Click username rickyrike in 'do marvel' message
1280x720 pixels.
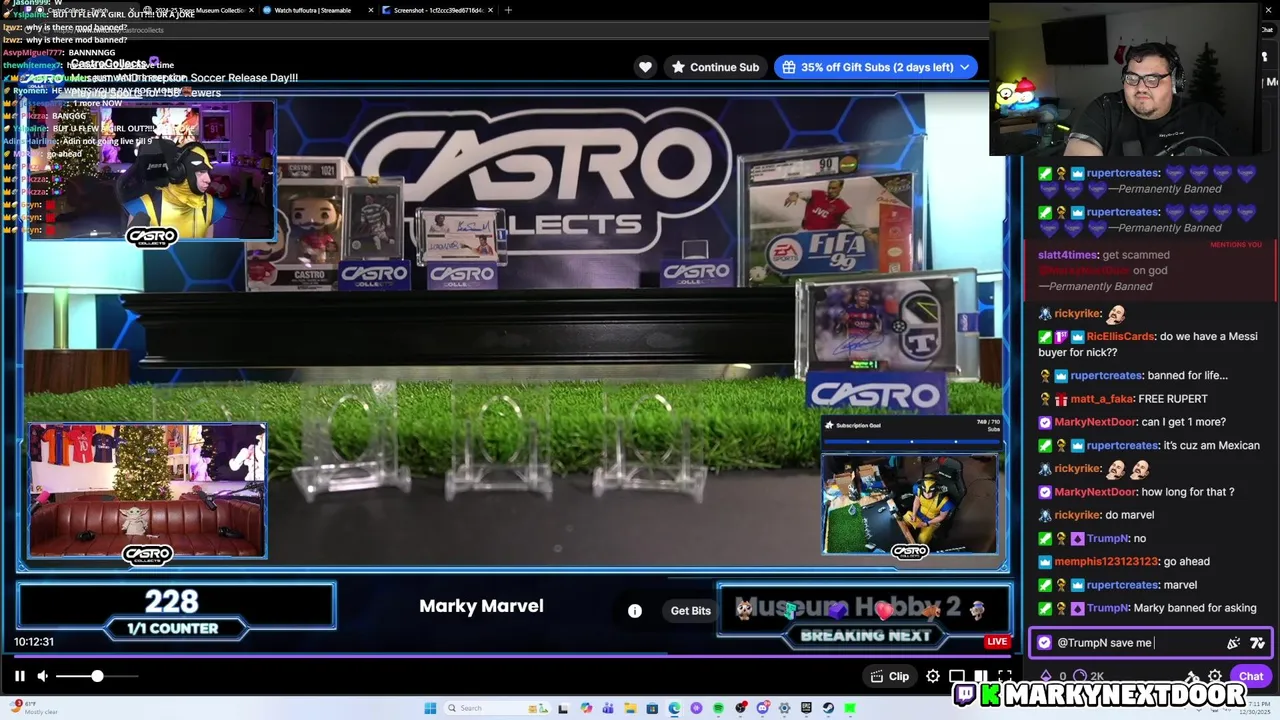pyautogui.click(x=1077, y=515)
